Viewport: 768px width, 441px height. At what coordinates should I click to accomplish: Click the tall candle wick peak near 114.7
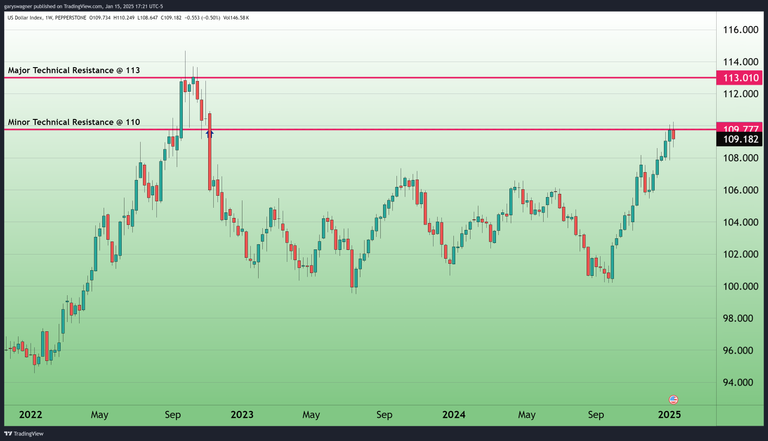click(x=185, y=52)
